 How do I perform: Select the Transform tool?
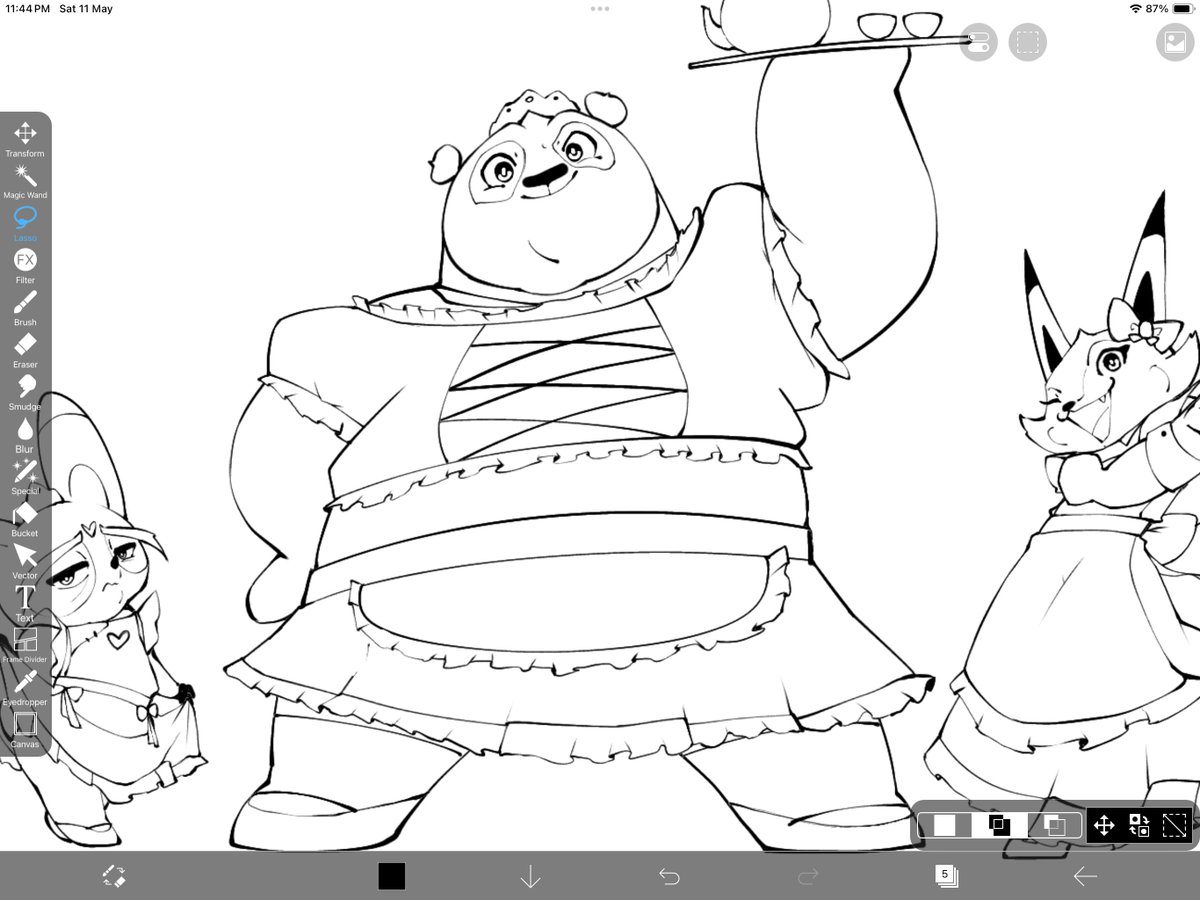[25, 139]
